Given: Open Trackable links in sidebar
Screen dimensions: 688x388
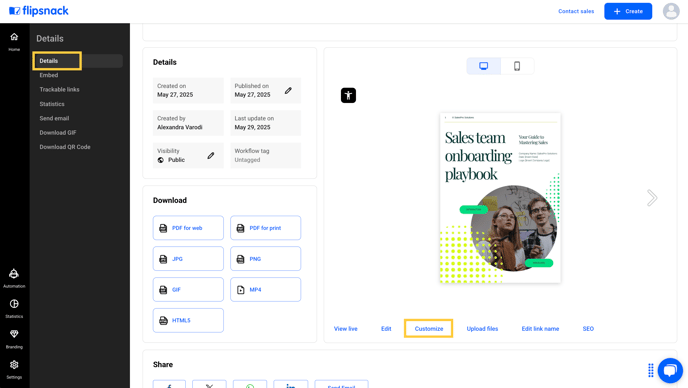Looking at the screenshot, I should pyautogui.click(x=59, y=90).
